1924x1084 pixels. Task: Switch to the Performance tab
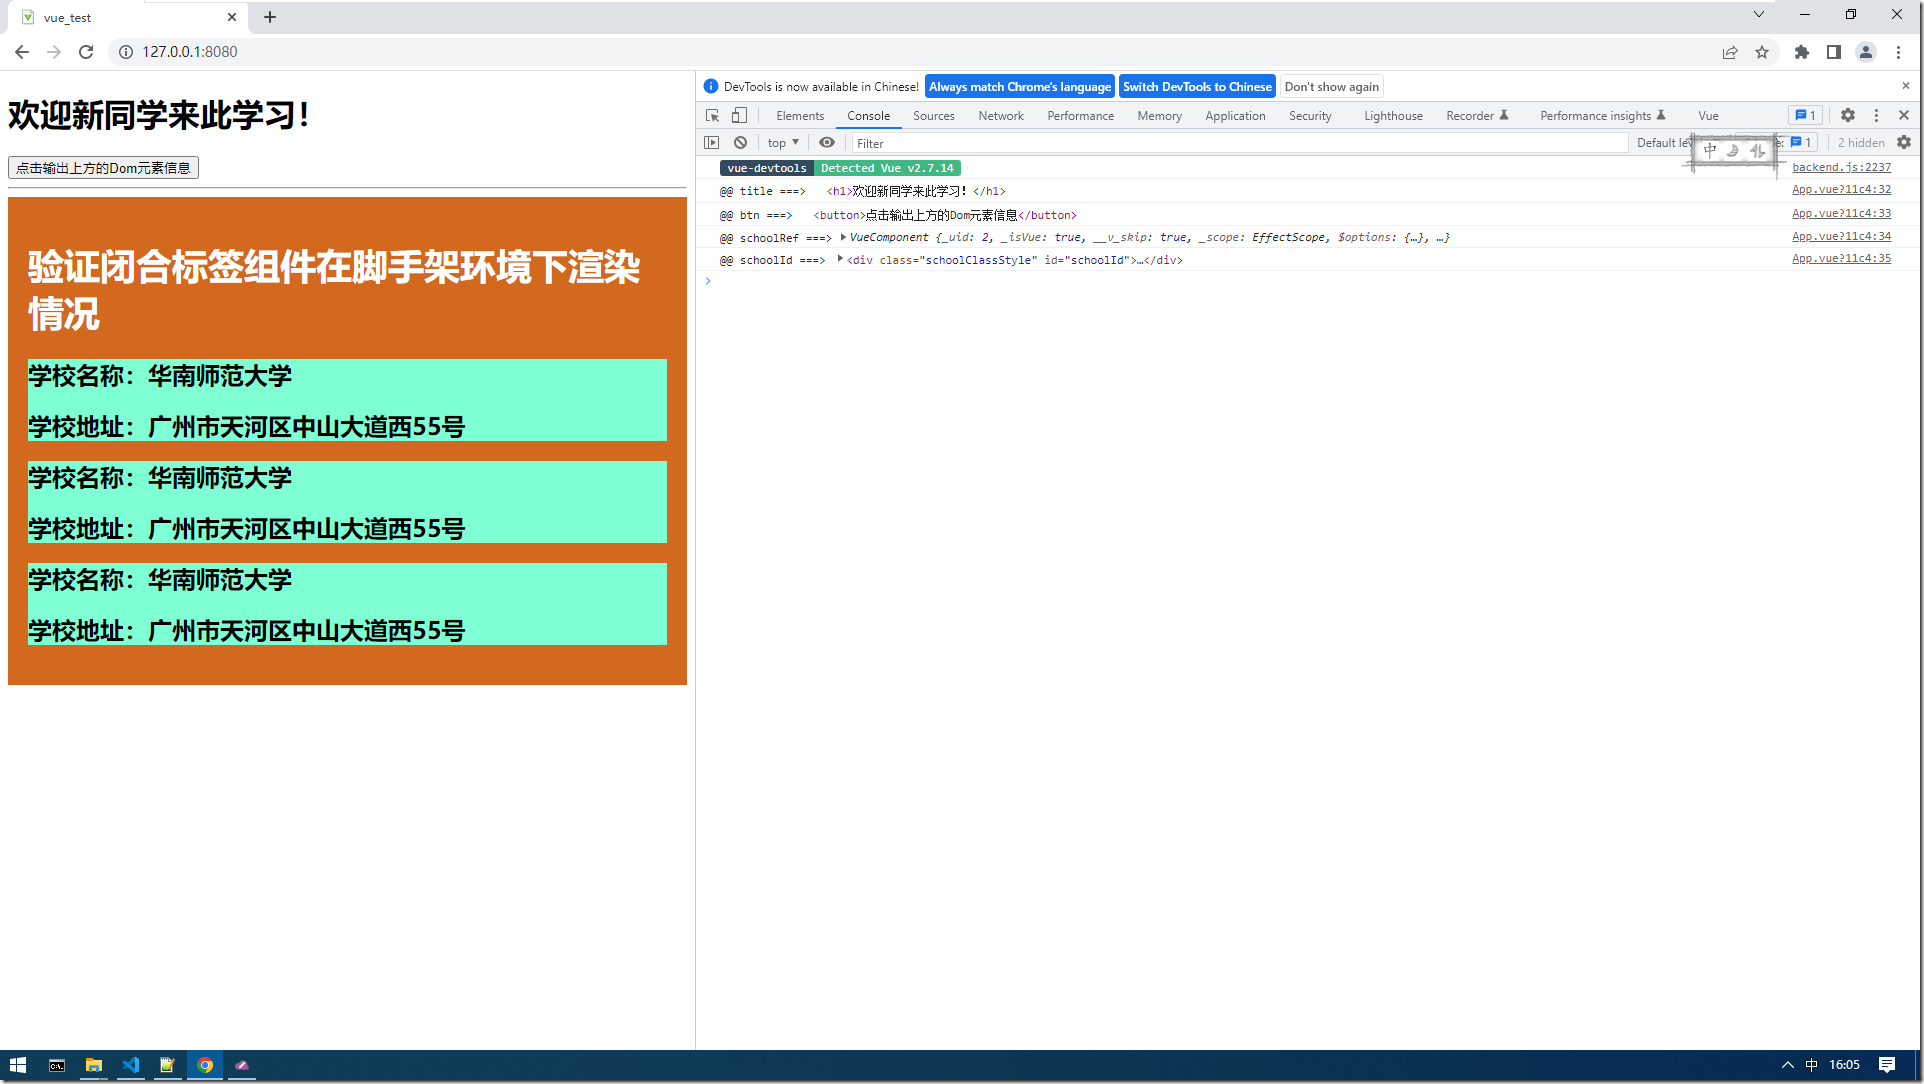coord(1081,116)
